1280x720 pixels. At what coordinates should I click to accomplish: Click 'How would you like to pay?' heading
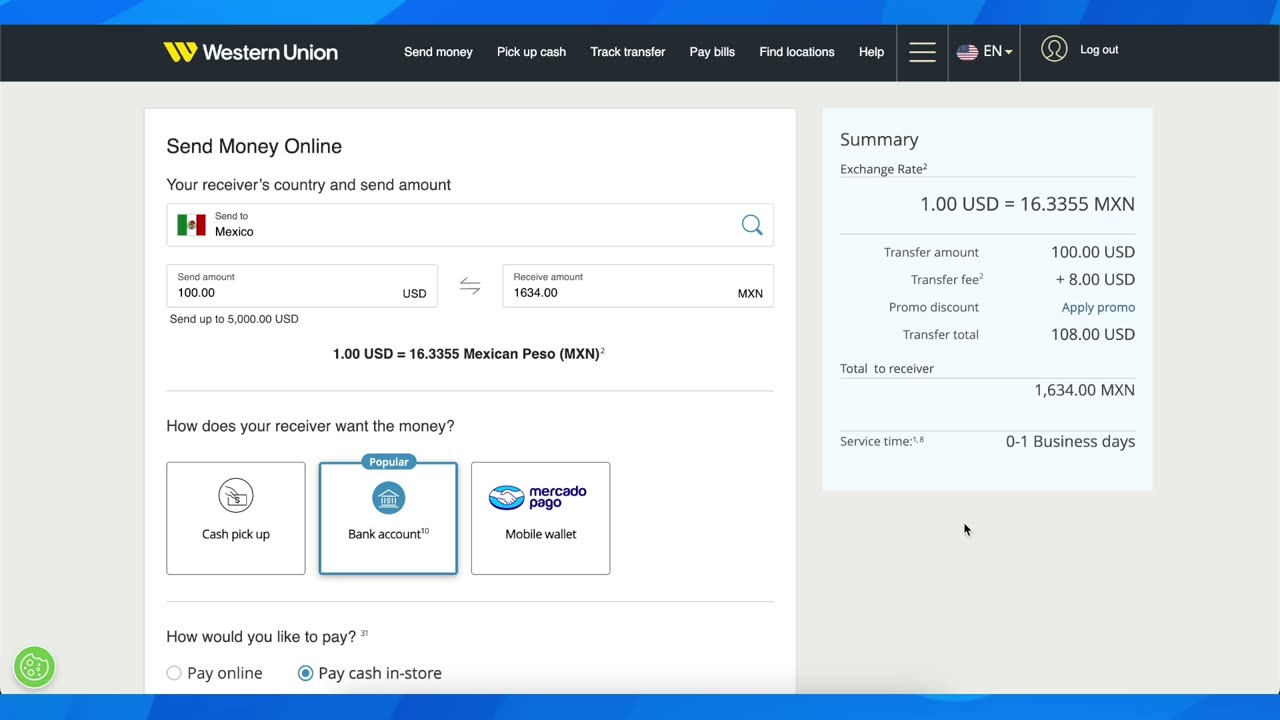coord(261,636)
